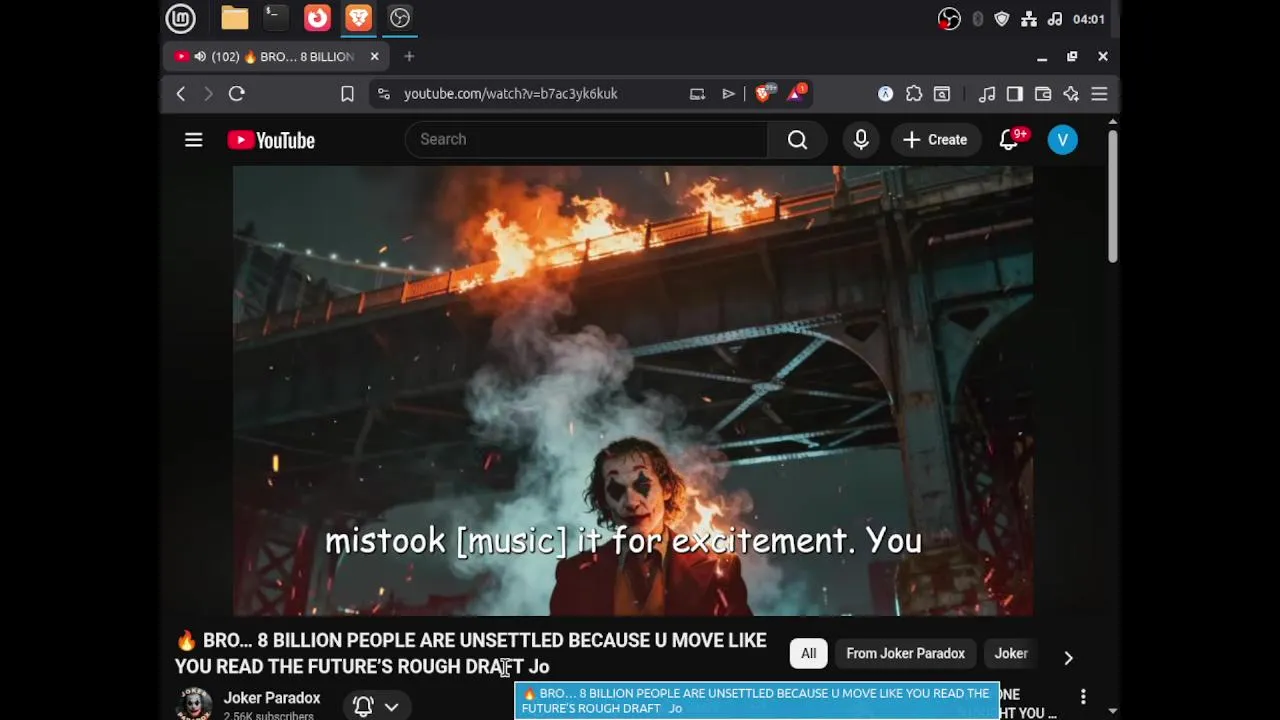Select the From Joker Paradox chip
Screen dimensions: 1280x720
(906, 654)
